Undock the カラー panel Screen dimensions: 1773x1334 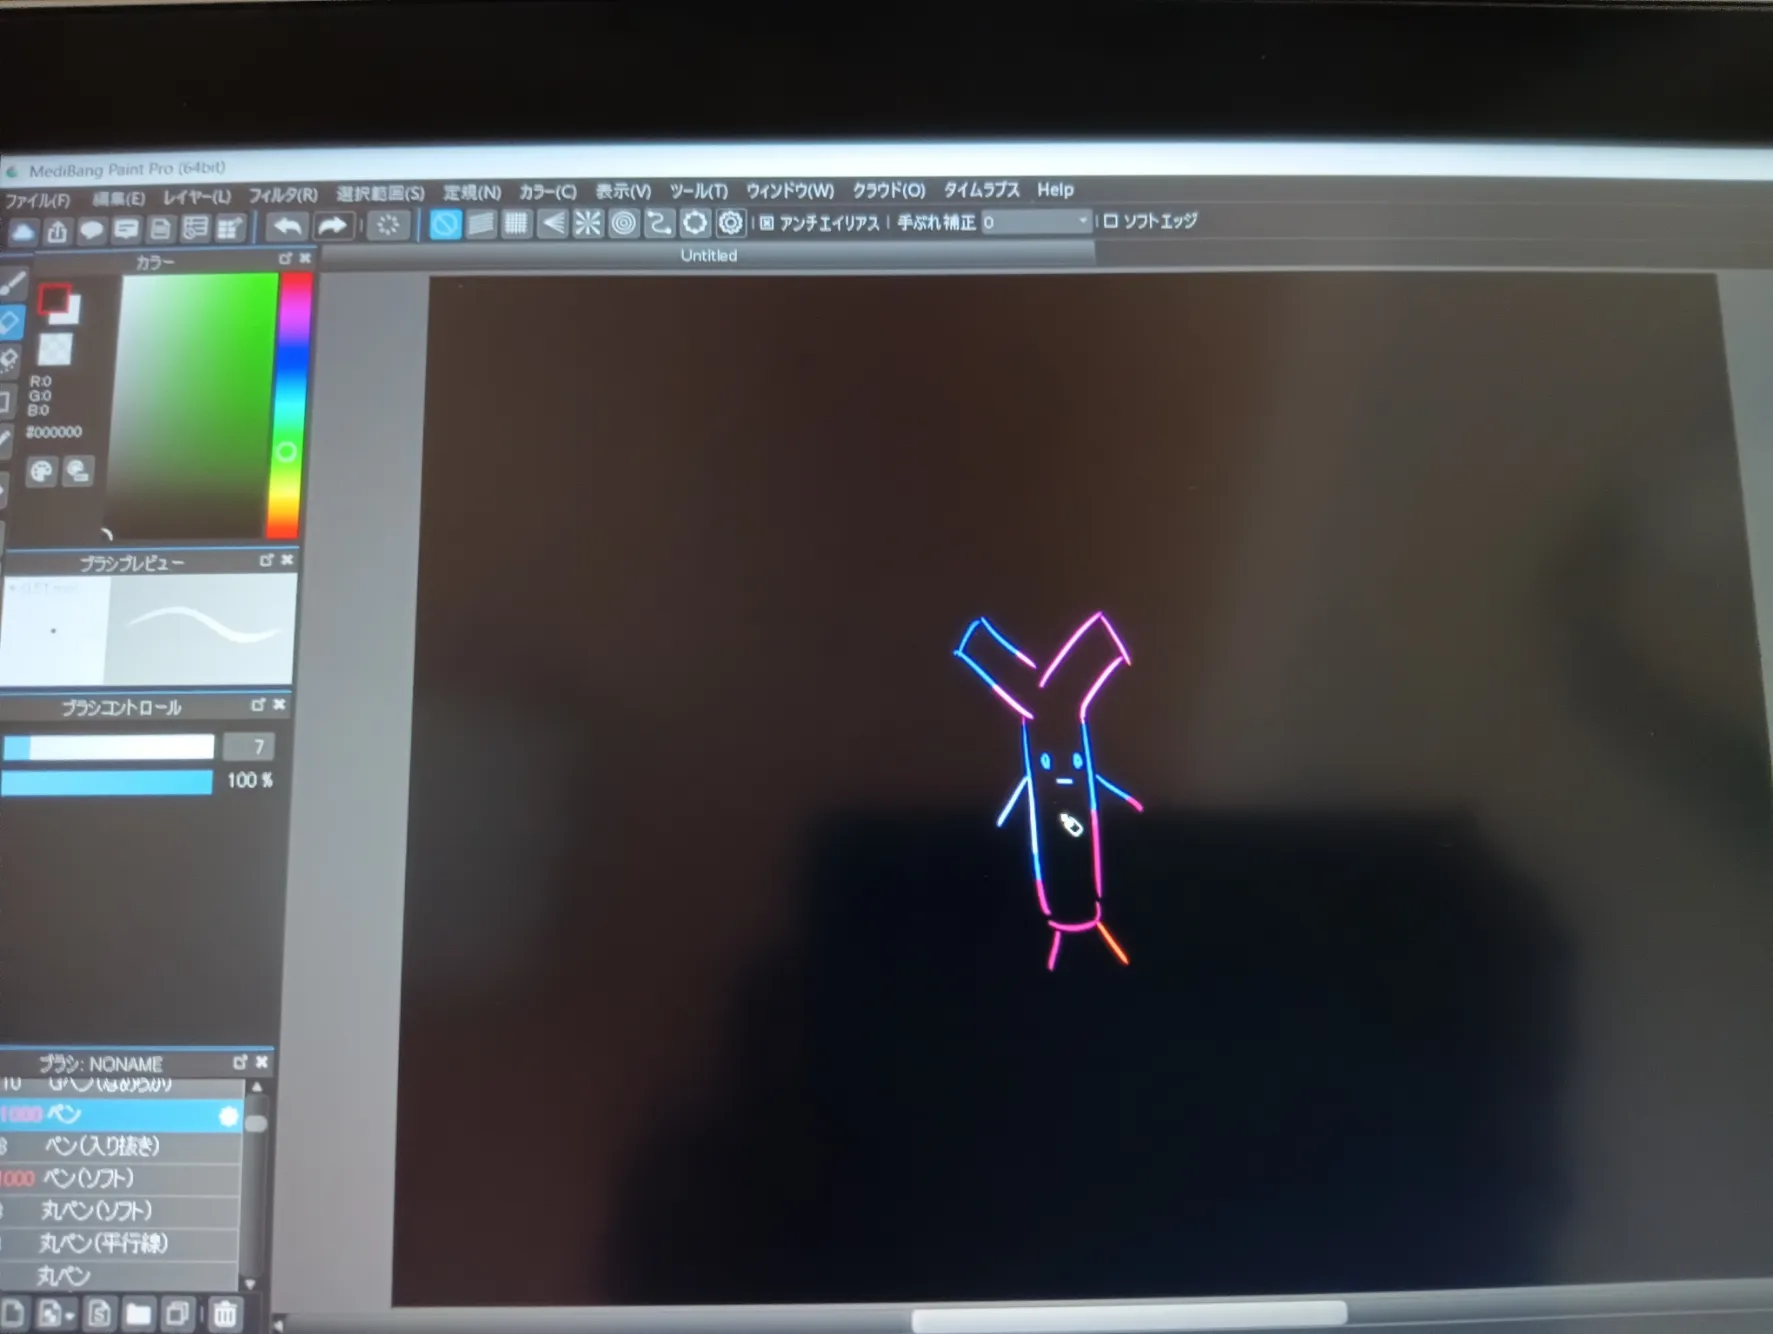(x=285, y=258)
